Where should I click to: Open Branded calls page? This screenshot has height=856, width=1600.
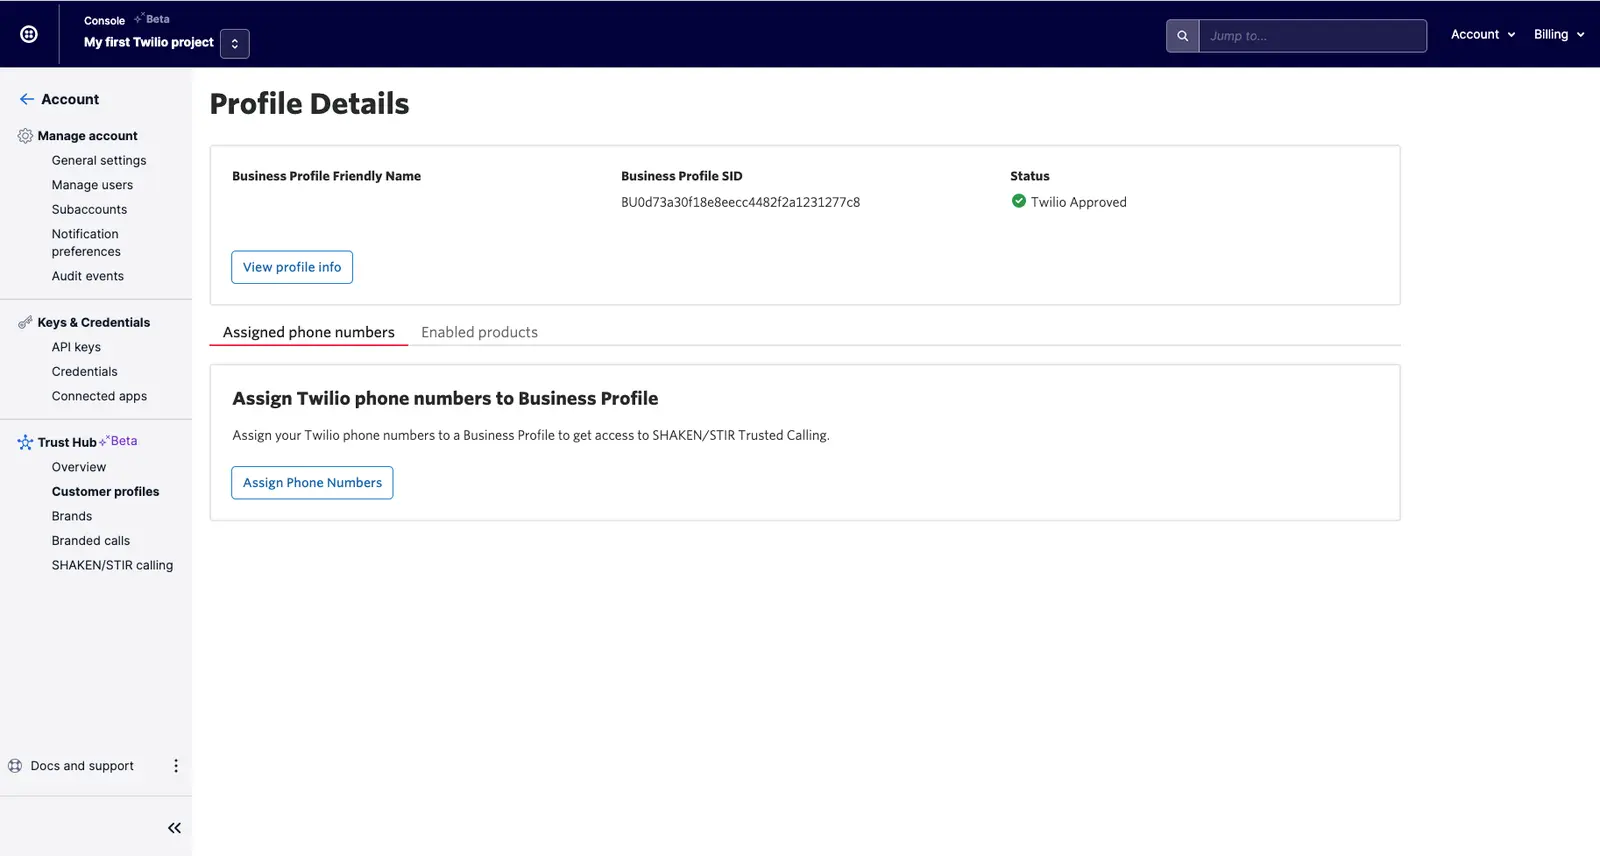coord(91,540)
